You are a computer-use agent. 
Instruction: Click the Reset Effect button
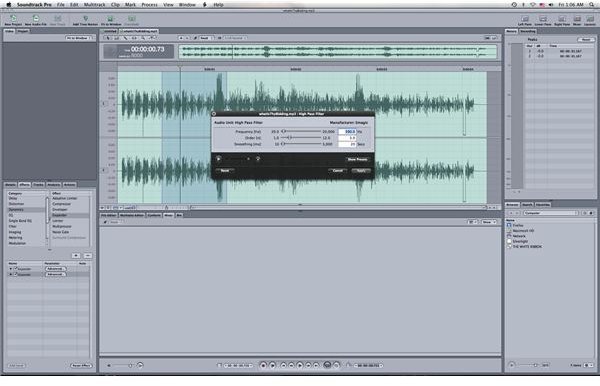tap(81, 365)
